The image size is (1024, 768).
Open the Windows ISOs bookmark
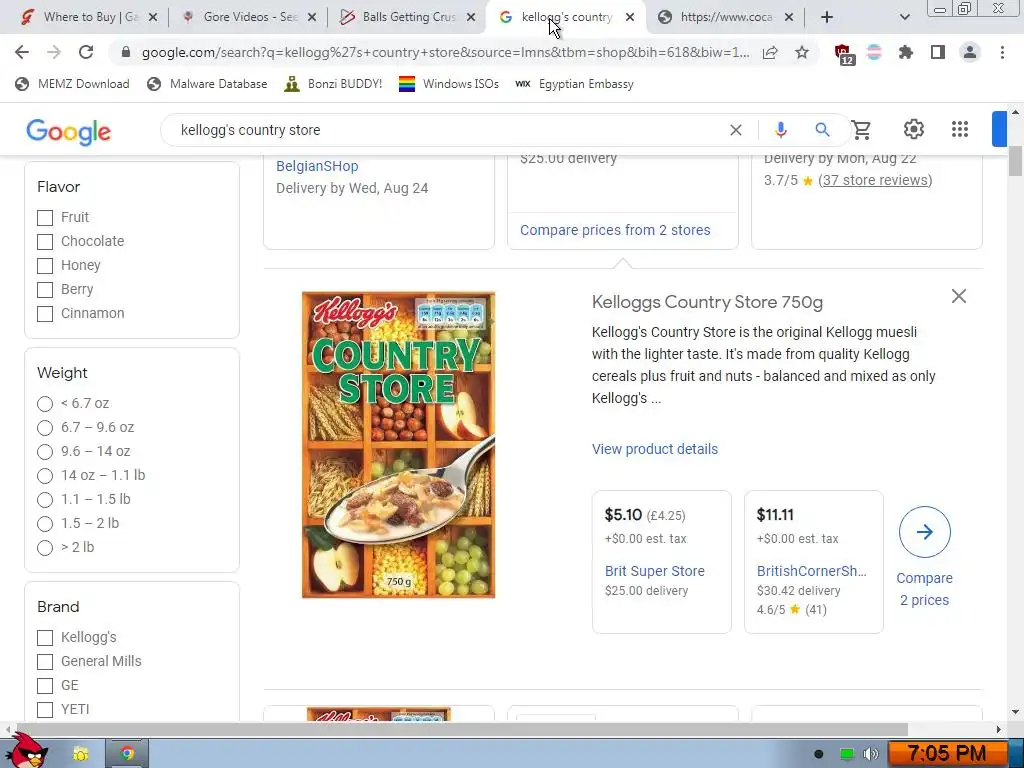tap(449, 84)
